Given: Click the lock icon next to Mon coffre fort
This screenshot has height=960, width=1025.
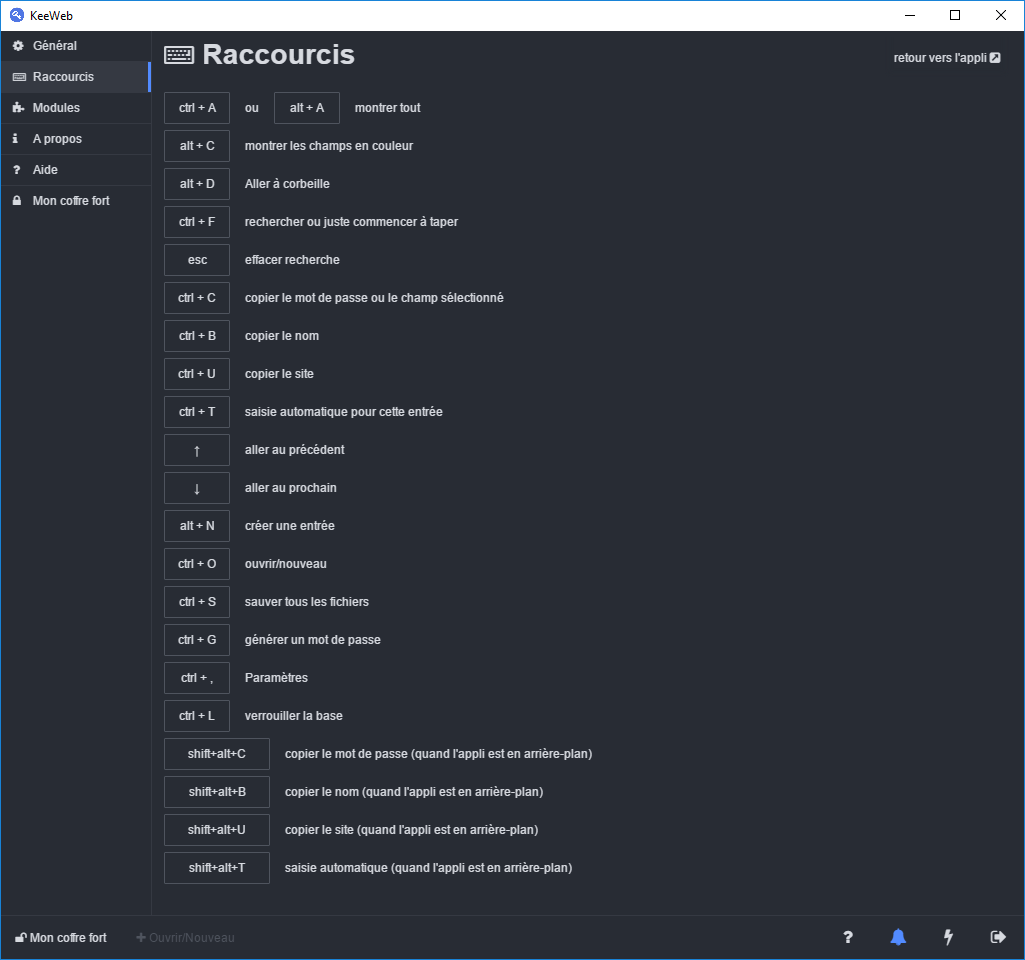Looking at the screenshot, I should [x=18, y=200].
